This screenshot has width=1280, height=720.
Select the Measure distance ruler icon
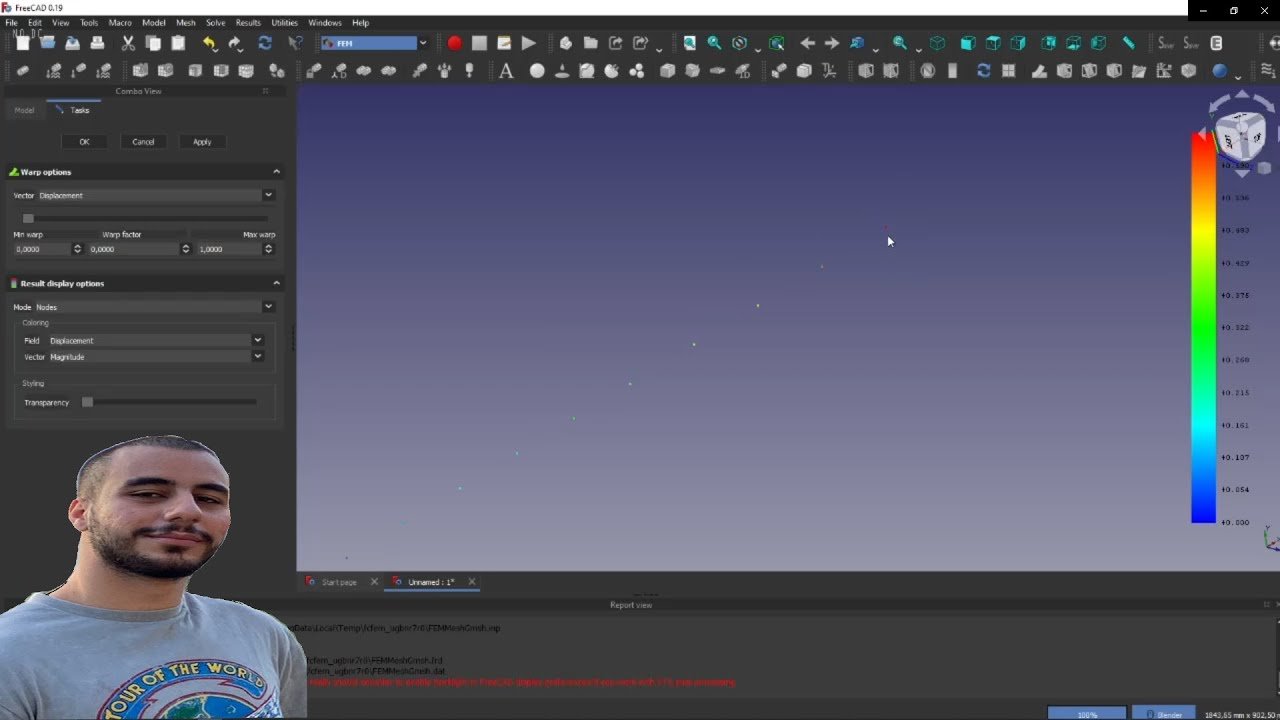(1128, 43)
